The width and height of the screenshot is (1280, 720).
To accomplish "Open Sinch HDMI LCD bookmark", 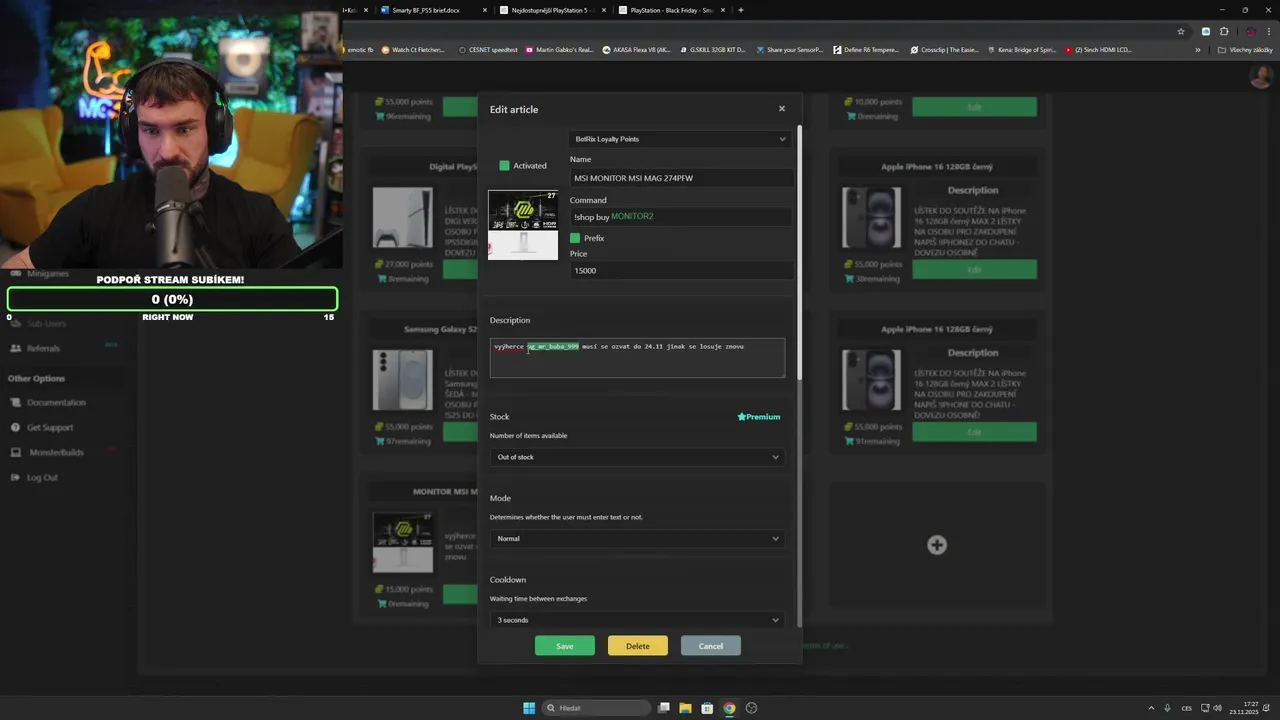I will click(x=1099, y=49).
